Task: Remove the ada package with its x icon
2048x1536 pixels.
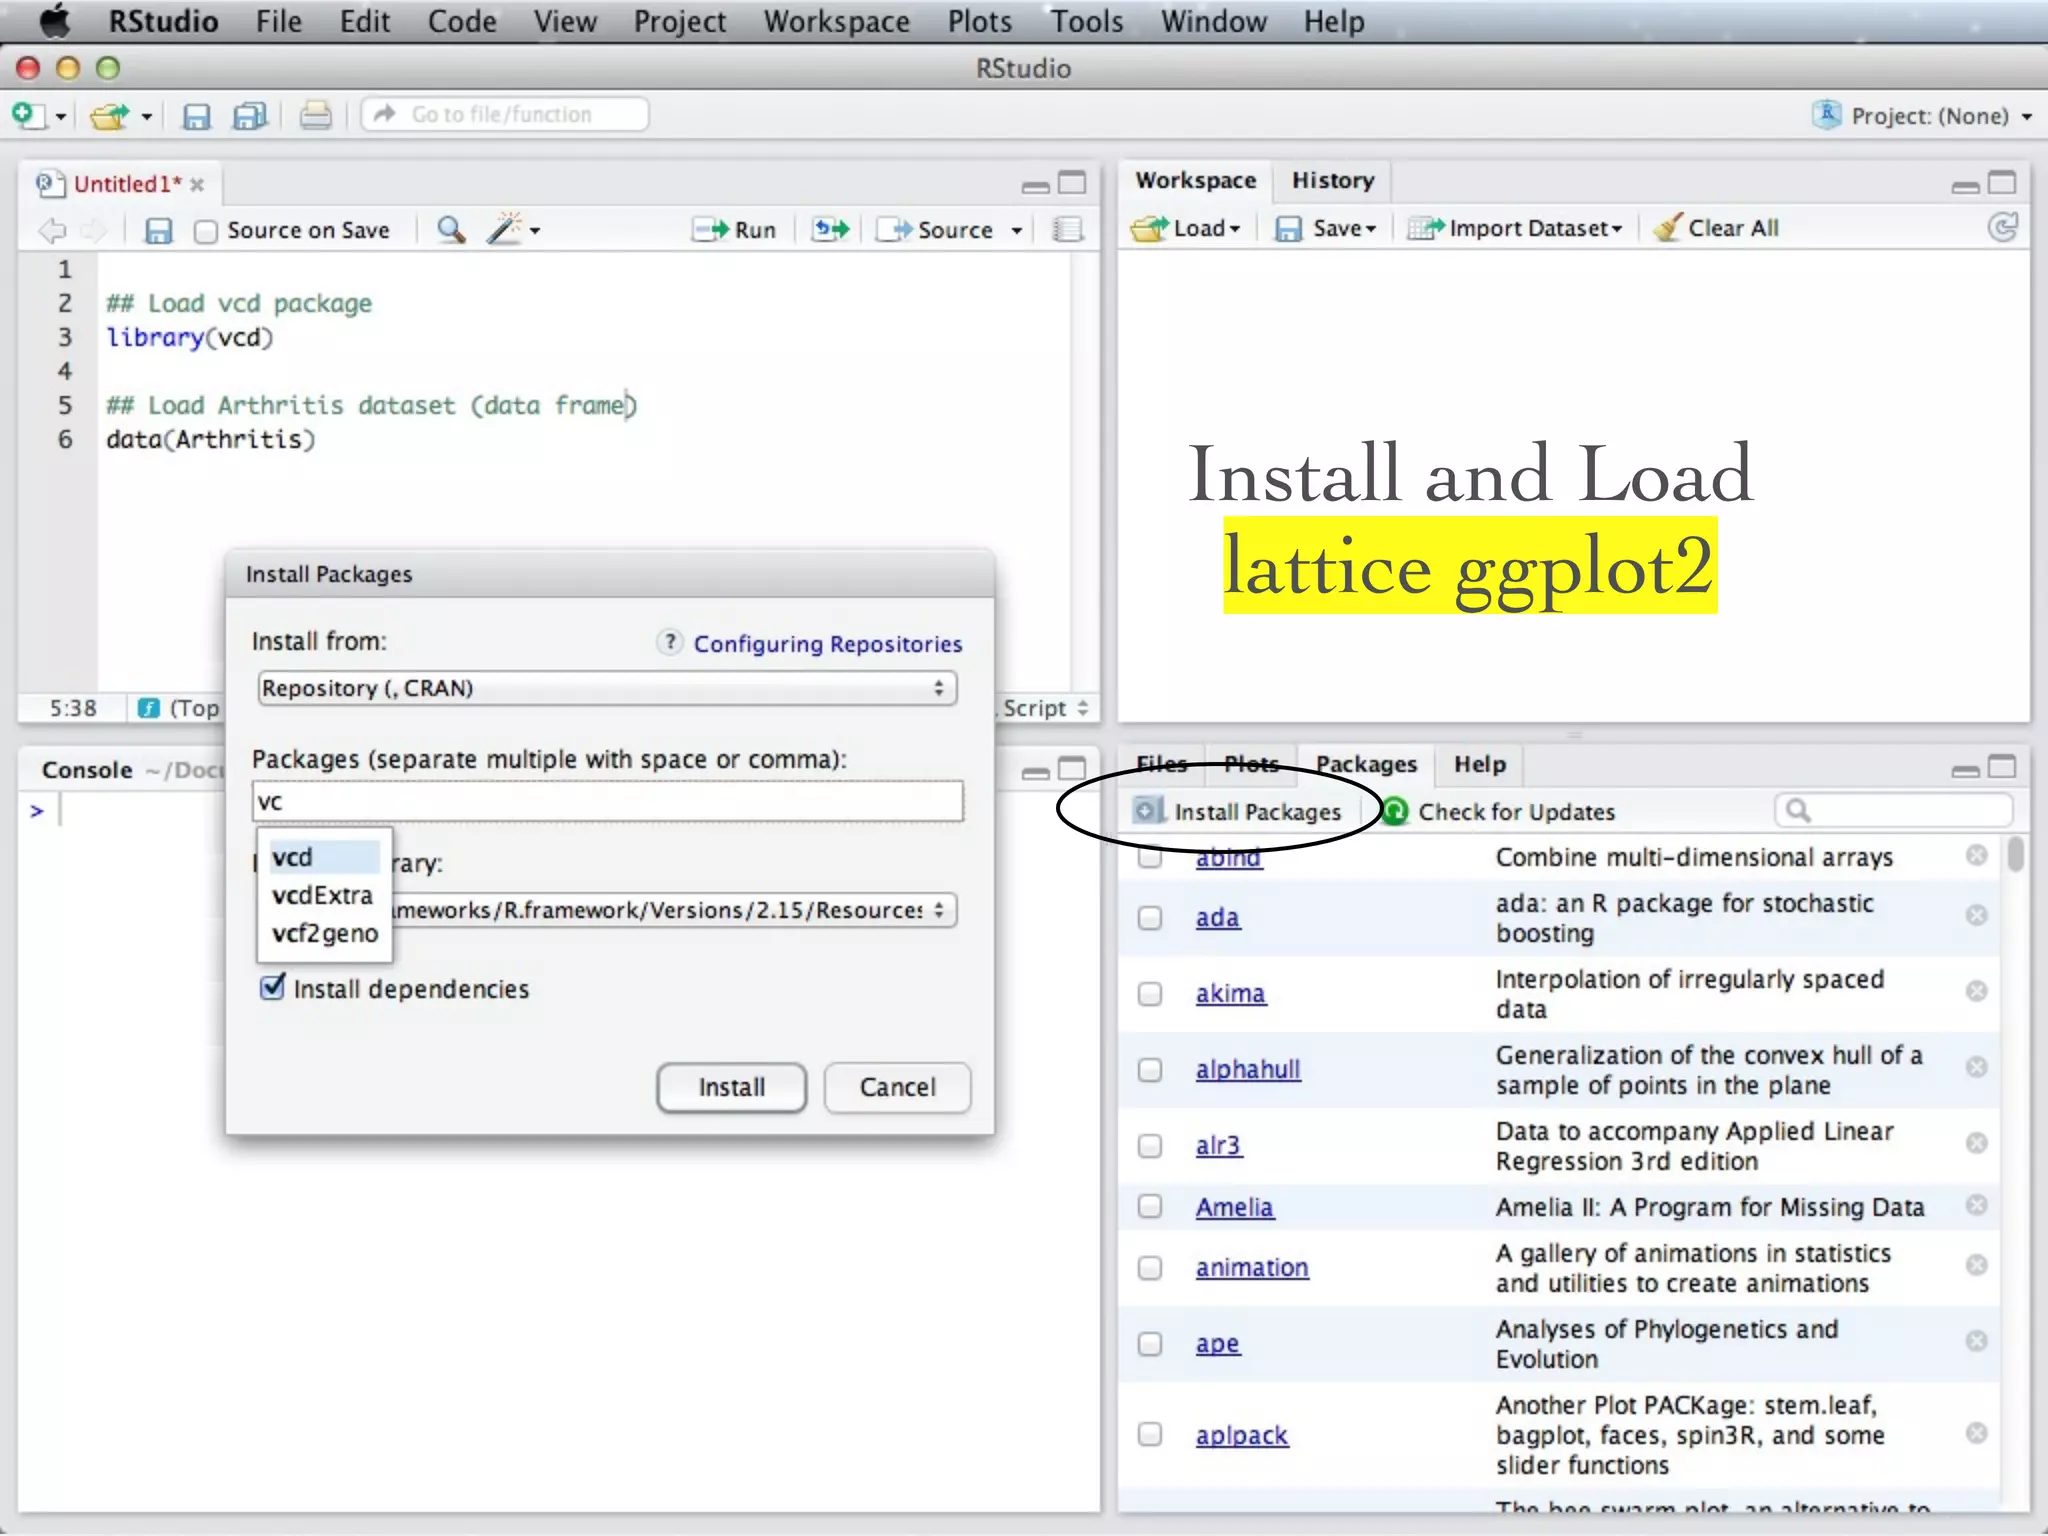Action: (x=1976, y=915)
